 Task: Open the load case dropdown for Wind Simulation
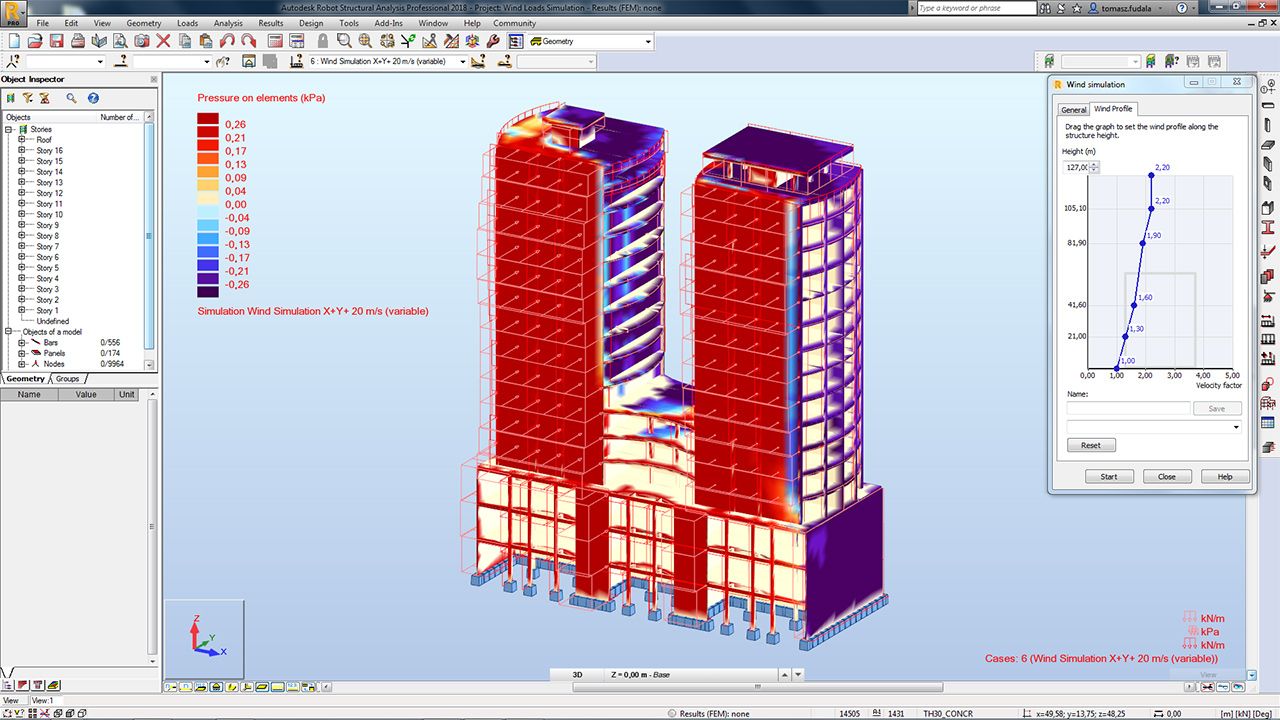[x=462, y=62]
